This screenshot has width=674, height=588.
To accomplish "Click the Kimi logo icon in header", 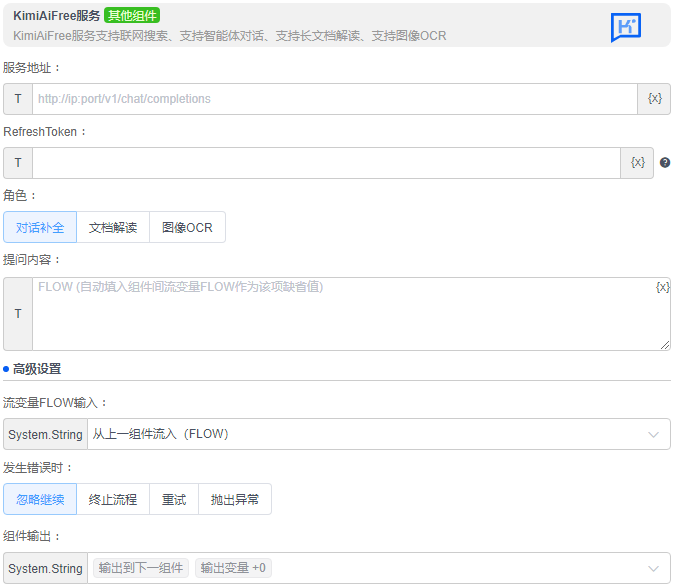I will pyautogui.click(x=626, y=27).
